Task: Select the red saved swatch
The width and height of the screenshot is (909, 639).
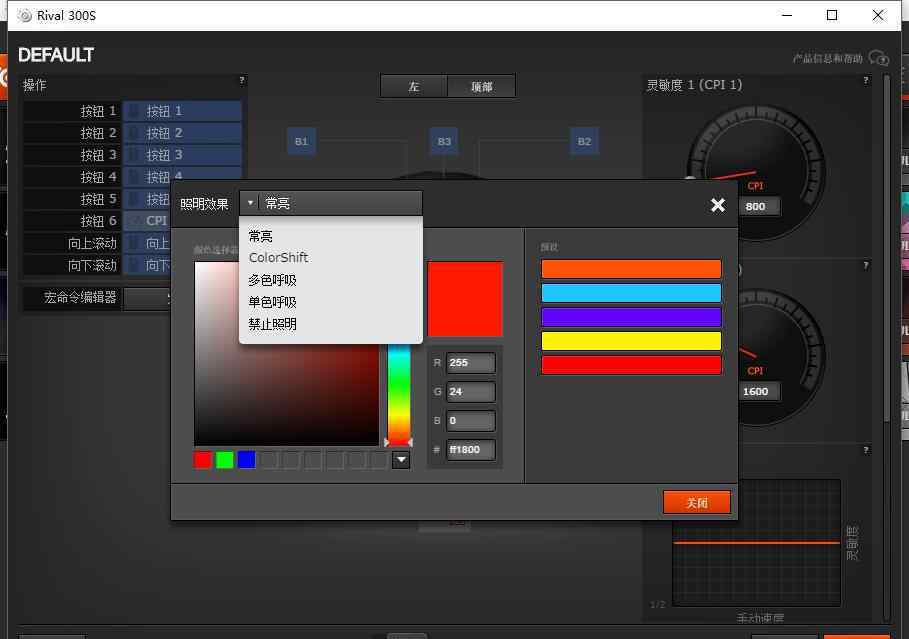Action: tap(202, 460)
